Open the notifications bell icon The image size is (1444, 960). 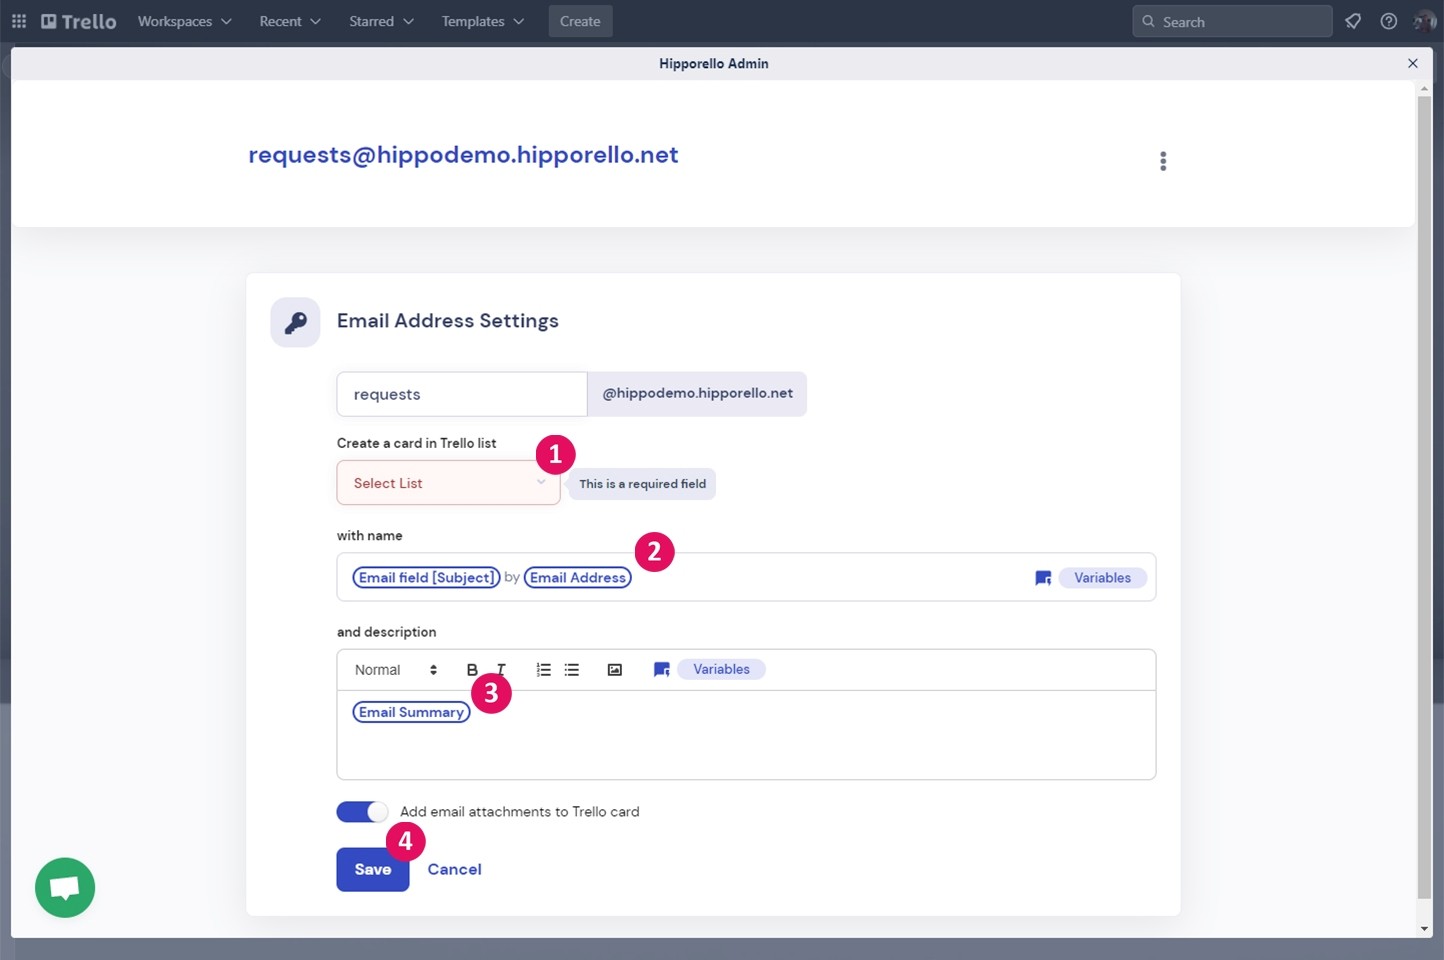(x=1353, y=21)
